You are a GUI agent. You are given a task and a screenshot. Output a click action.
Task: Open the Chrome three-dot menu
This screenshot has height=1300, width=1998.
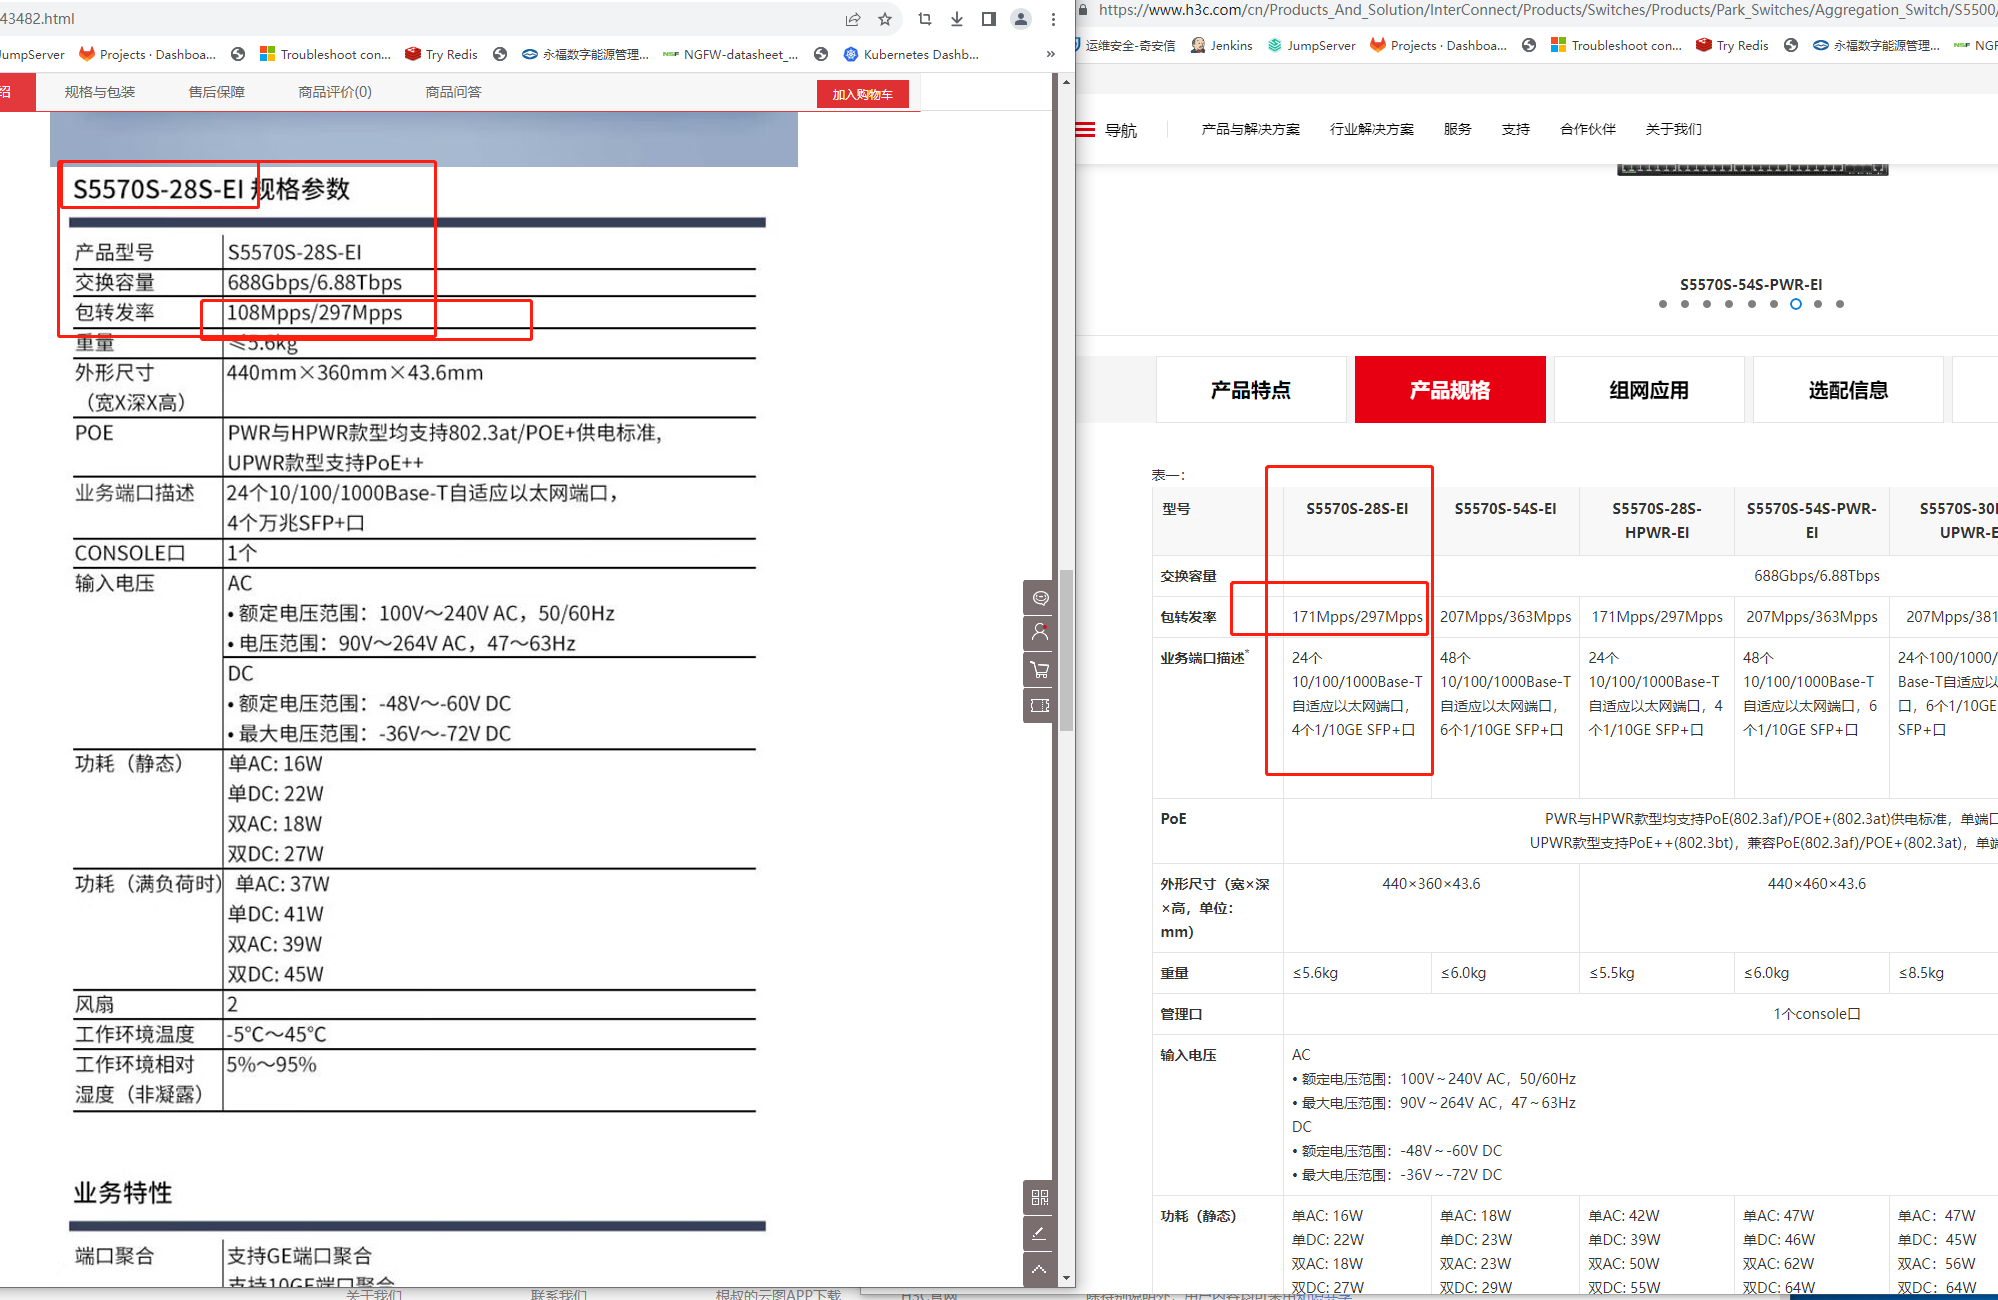point(1053,19)
